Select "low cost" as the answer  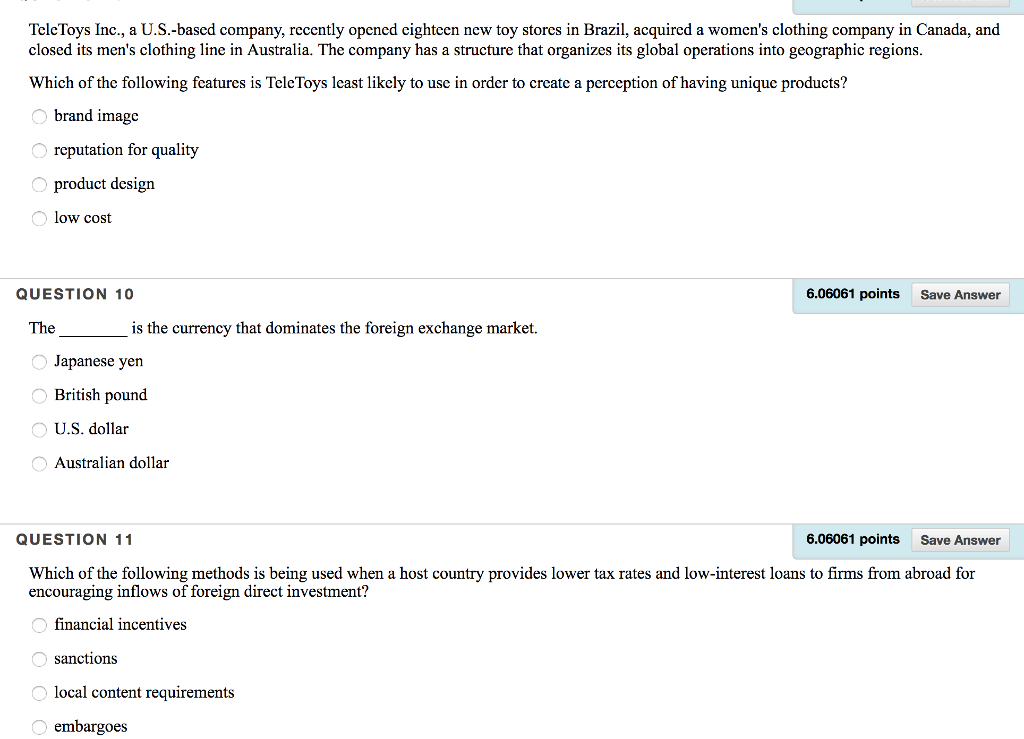39,218
